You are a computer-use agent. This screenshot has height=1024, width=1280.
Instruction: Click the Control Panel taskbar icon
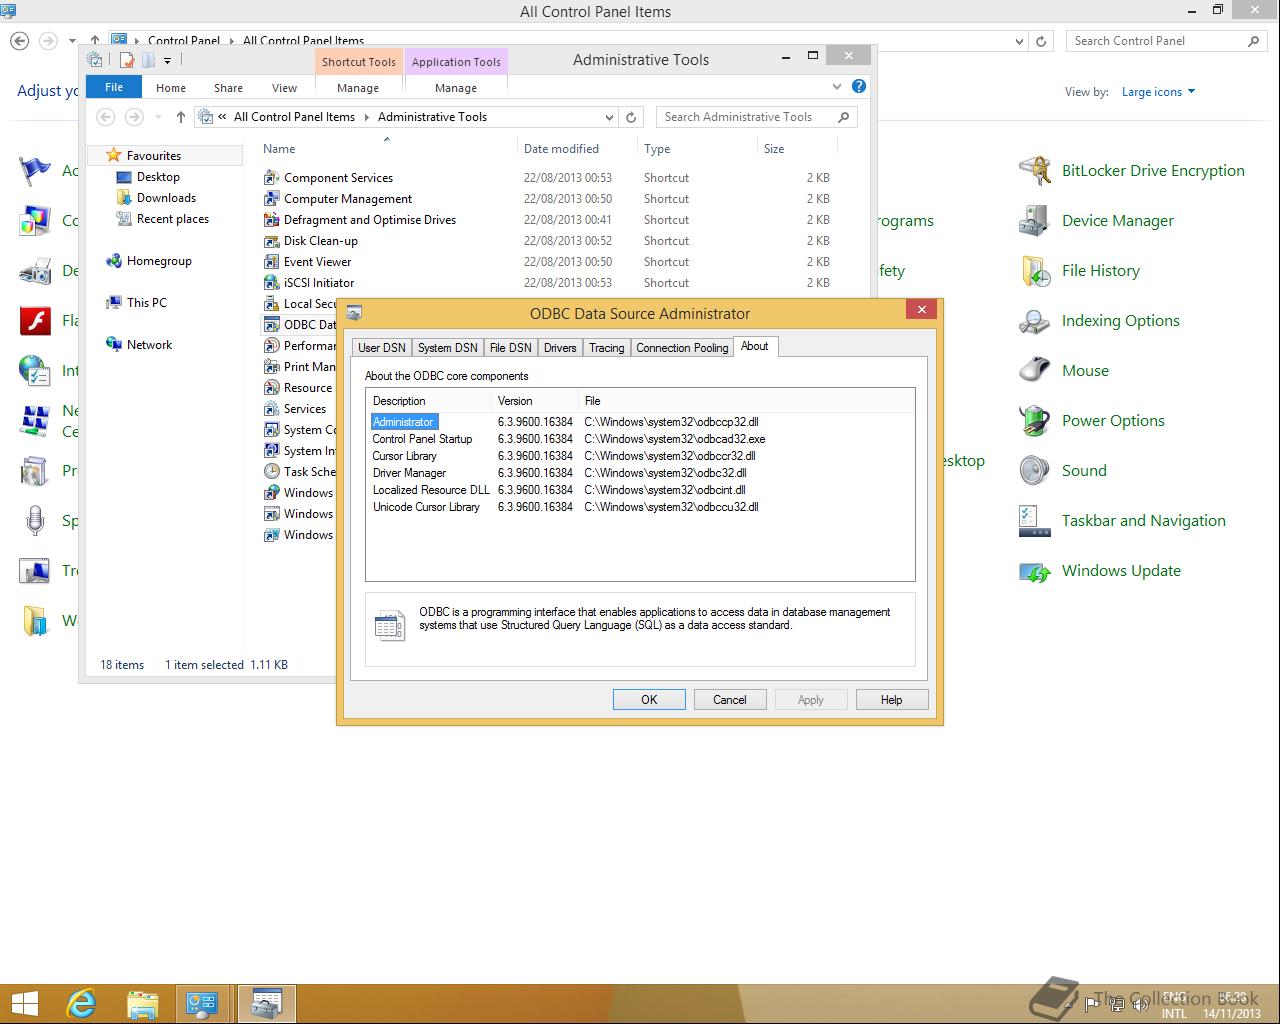click(x=203, y=1003)
